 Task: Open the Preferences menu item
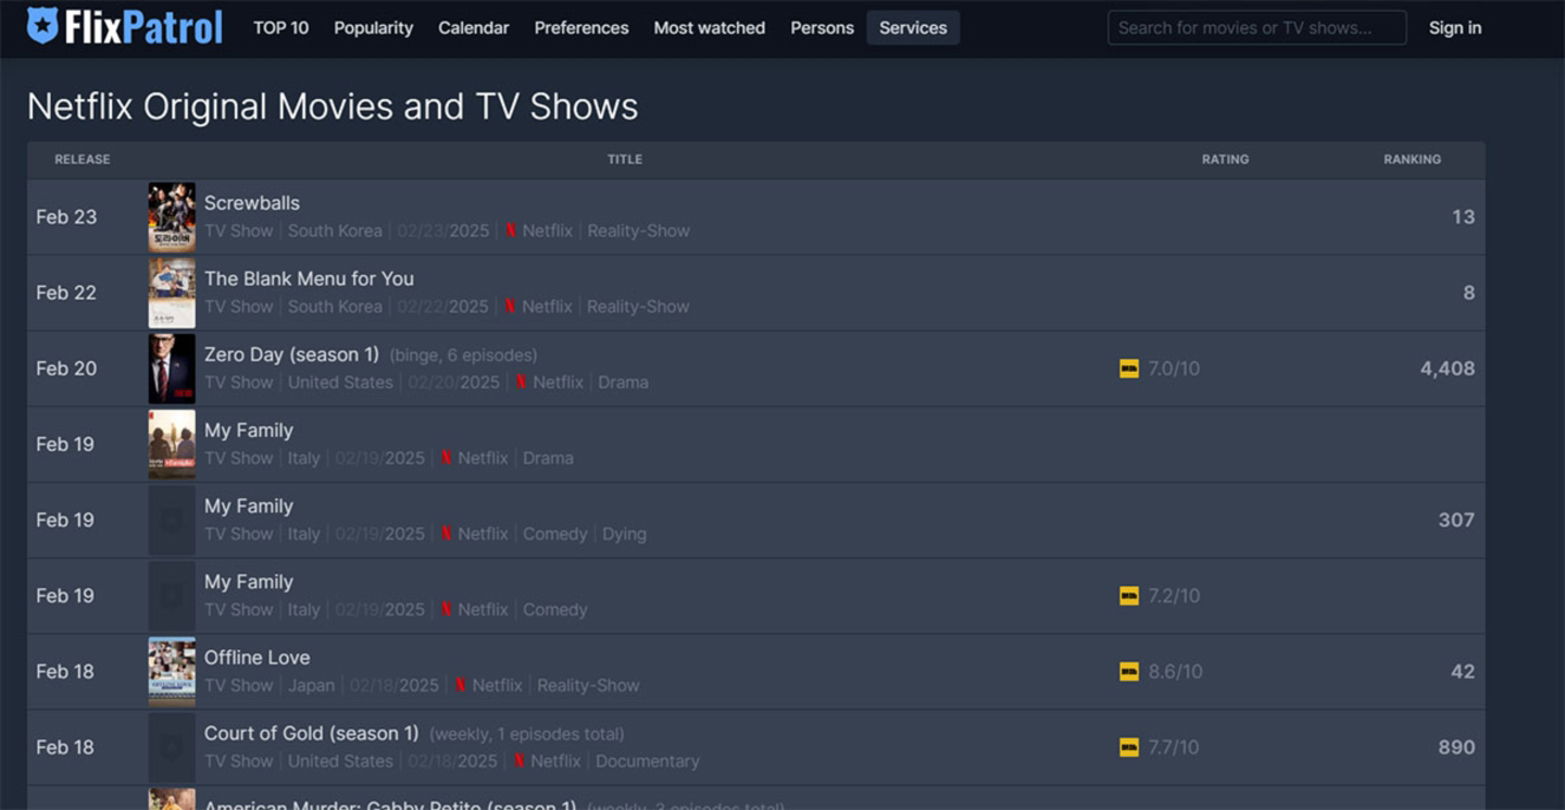(x=581, y=28)
